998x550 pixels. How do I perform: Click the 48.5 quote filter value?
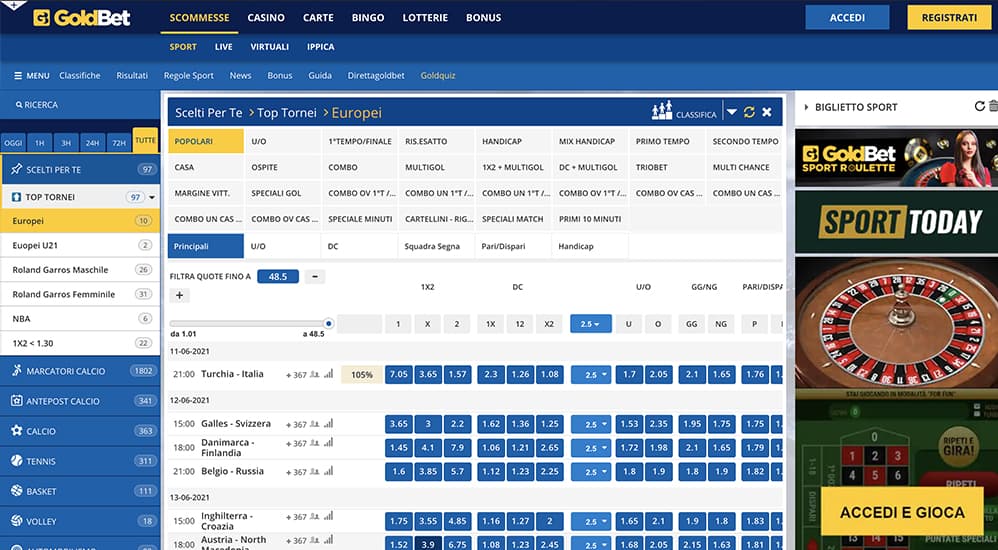coord(278,276)
